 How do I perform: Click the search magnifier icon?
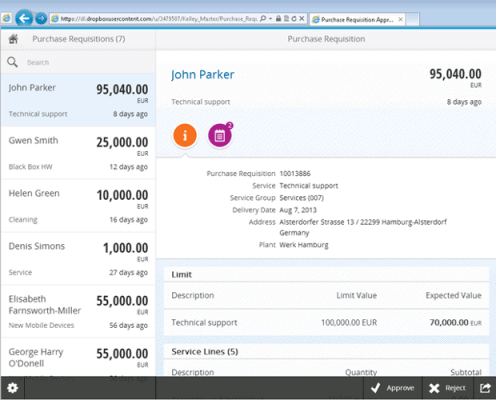(x=12, y=62)
